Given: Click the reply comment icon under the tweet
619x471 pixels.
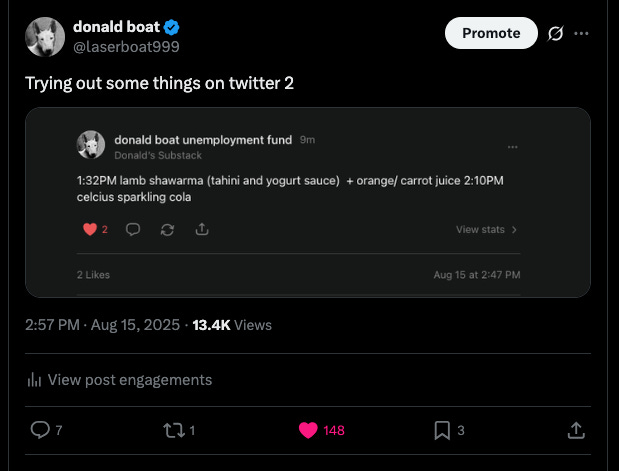Looking at the screenshot, I should (x=40, y=430).
